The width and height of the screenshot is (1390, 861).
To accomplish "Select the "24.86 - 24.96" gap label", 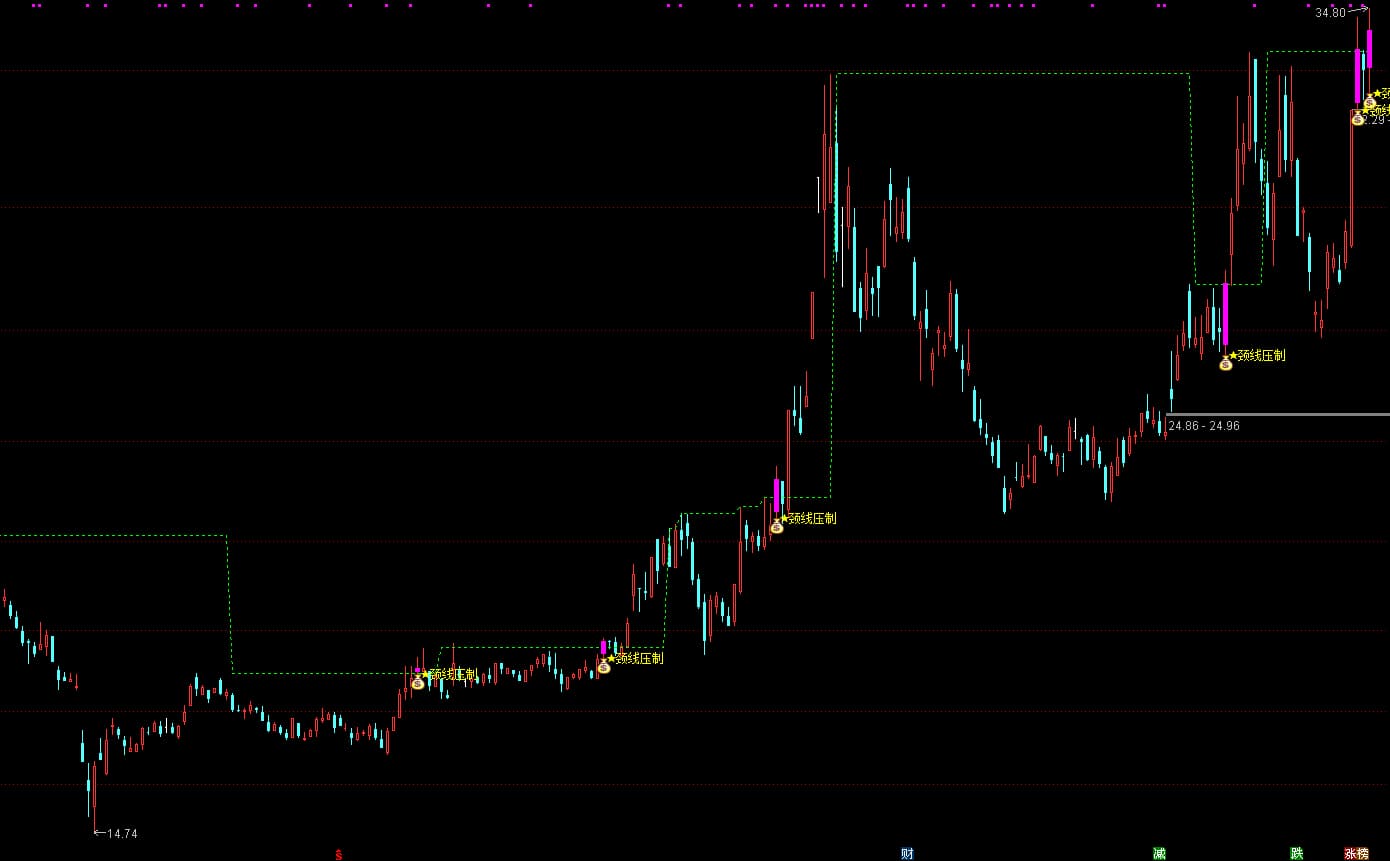I will pyautogui.click(x=1204, y=426).
